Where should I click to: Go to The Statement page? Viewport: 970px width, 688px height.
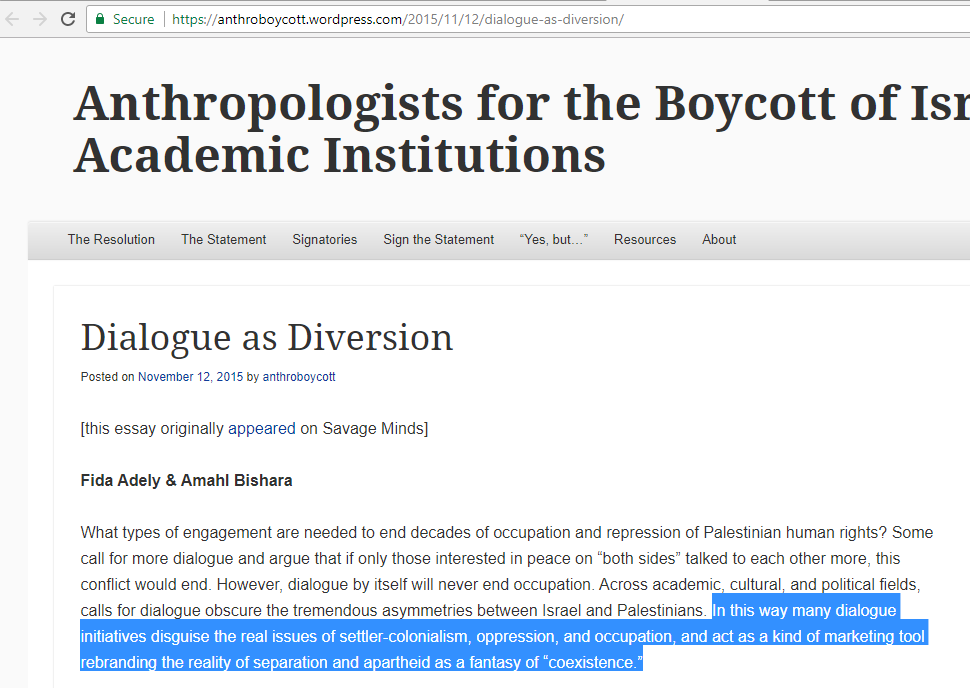pos(223,240)
